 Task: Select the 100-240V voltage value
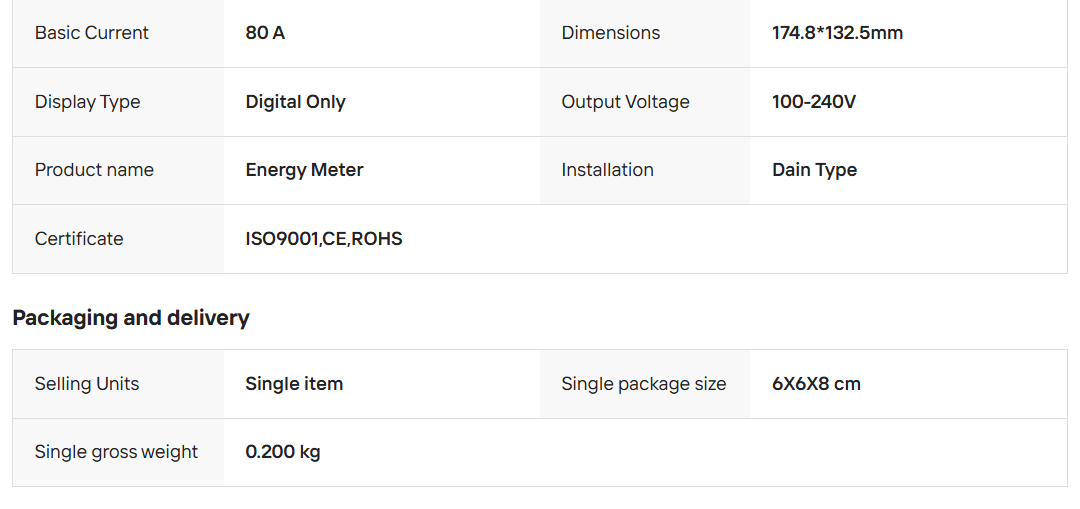[x=814, y=102]
